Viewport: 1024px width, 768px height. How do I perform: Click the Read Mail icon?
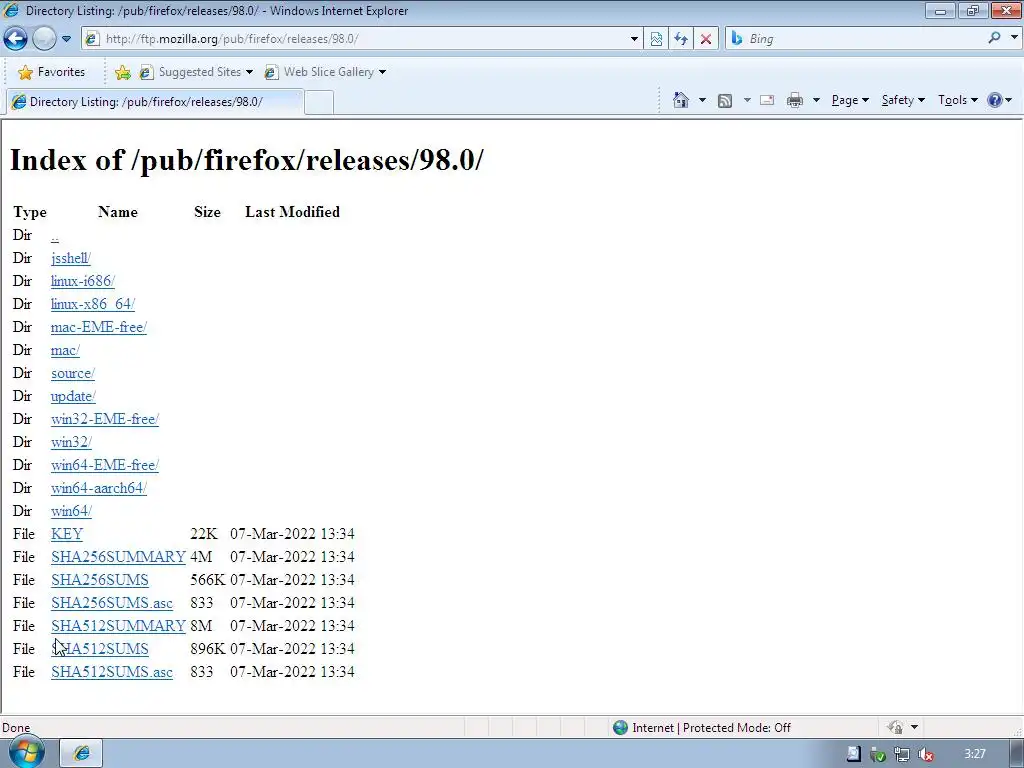[x=767, y=100]
